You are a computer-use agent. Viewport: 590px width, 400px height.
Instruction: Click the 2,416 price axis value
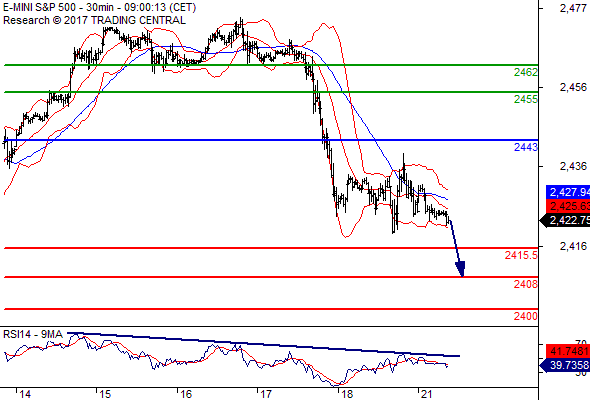click(x=573, y=246)
